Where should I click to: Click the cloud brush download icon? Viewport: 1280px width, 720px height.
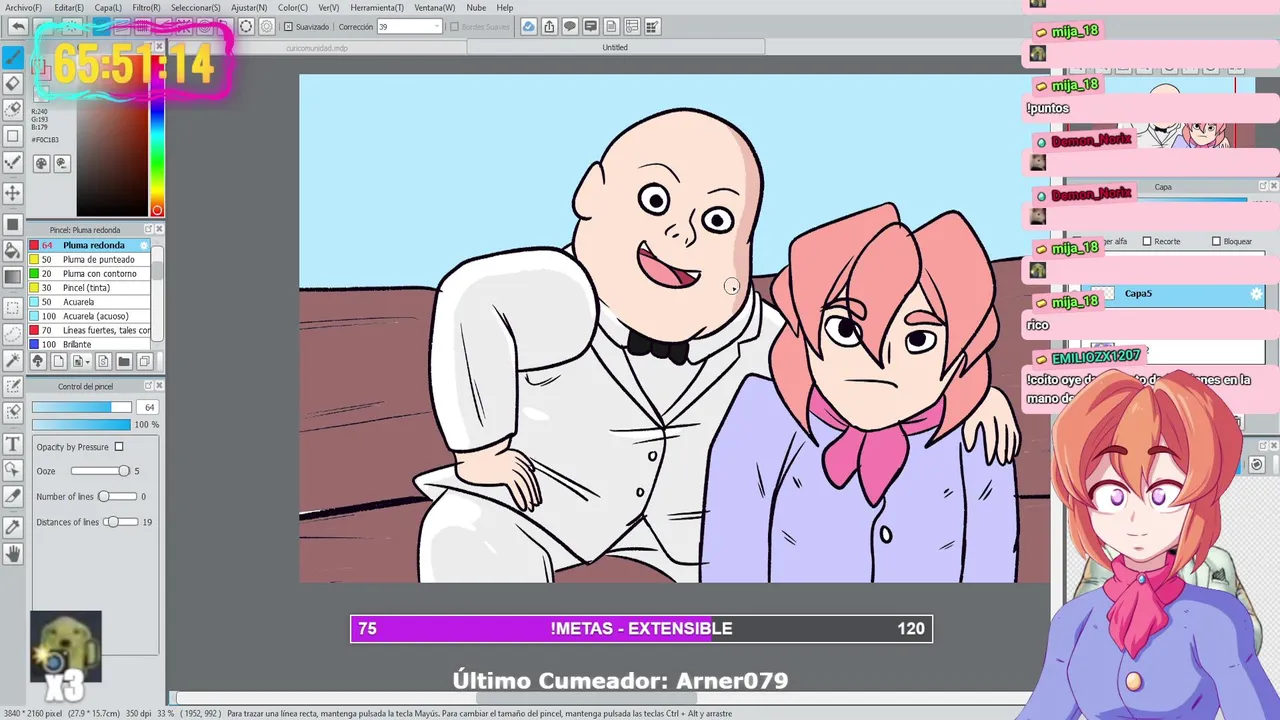[x=38, y=361]
